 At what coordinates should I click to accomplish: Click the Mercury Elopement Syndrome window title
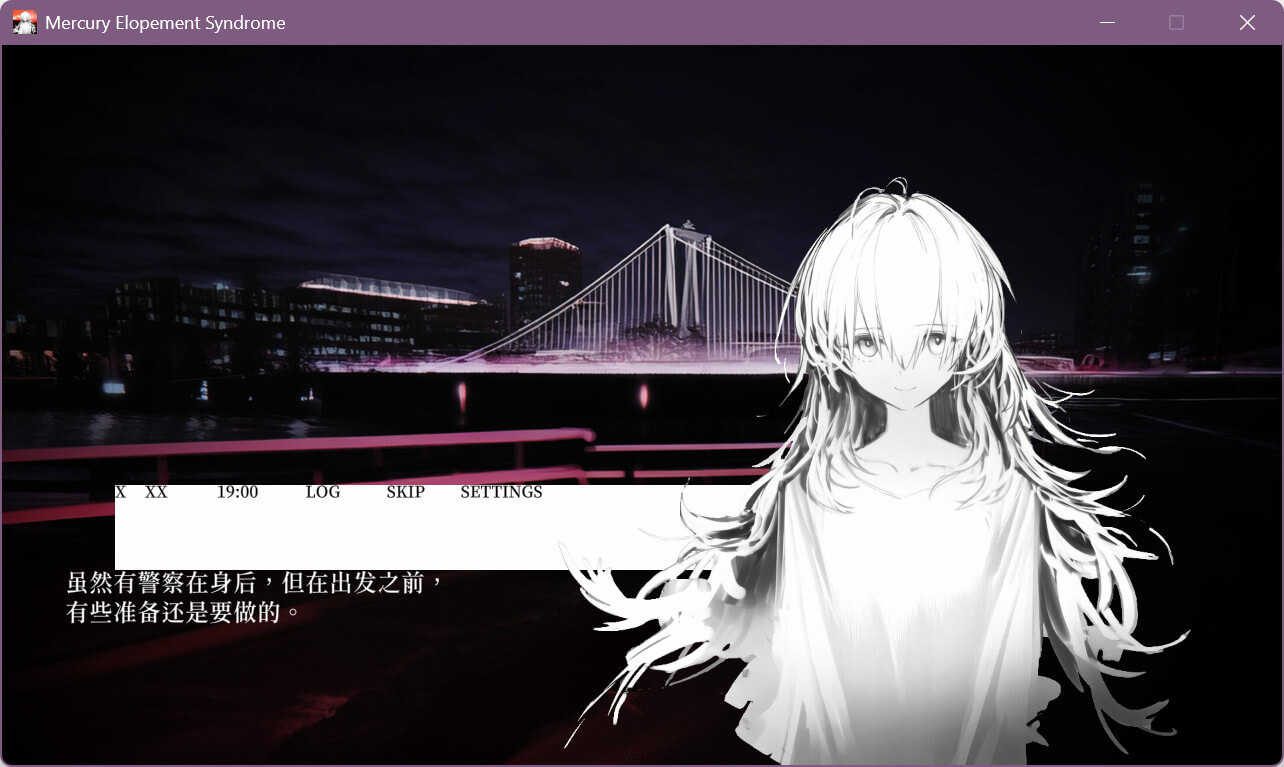165,23
